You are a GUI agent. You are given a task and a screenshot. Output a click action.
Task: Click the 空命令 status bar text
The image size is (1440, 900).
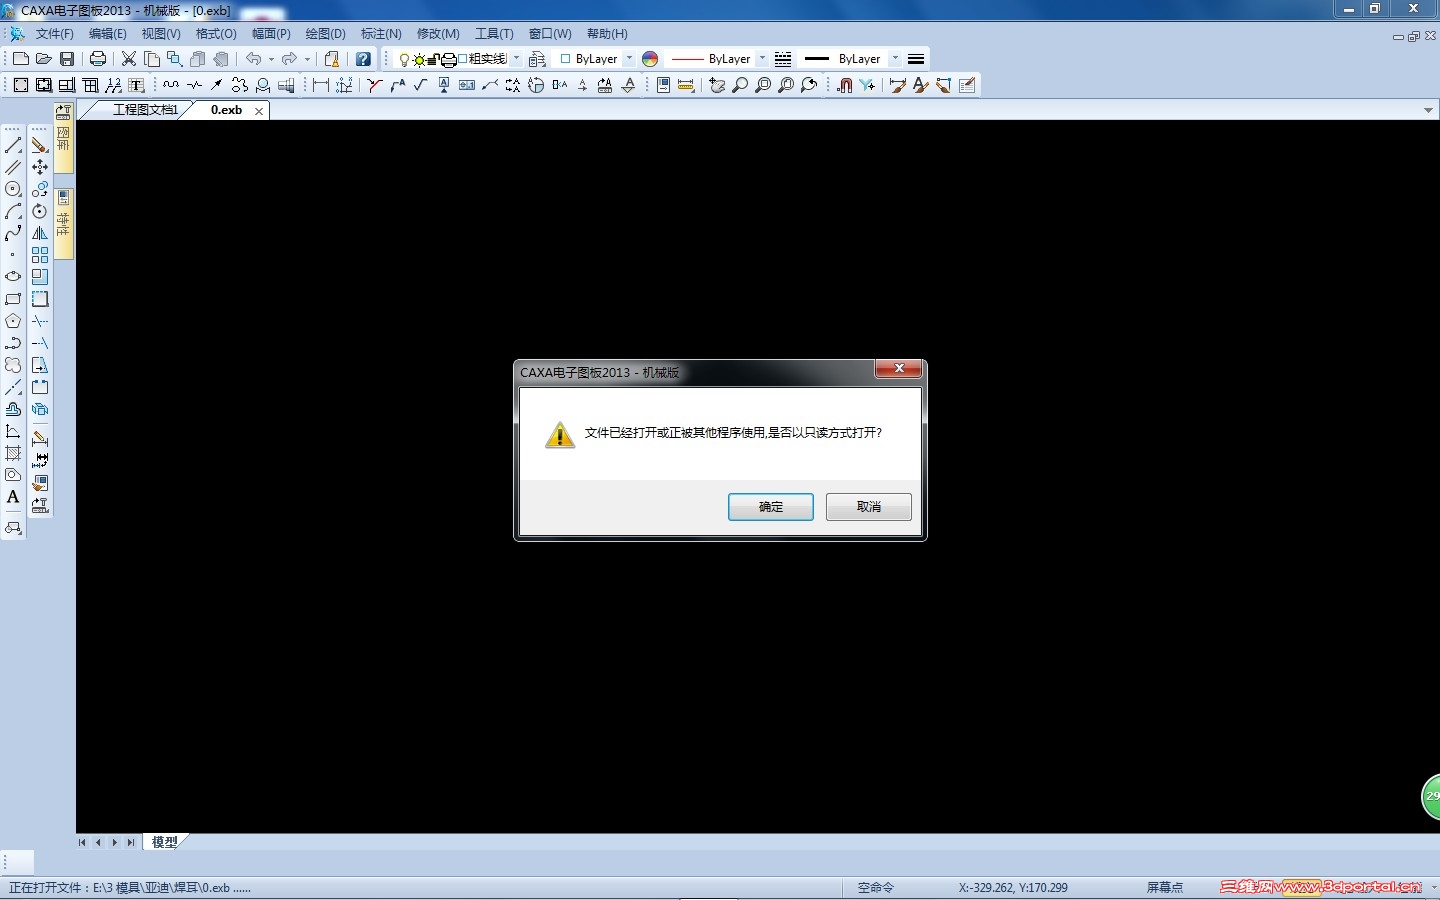[x=876, y=887]
